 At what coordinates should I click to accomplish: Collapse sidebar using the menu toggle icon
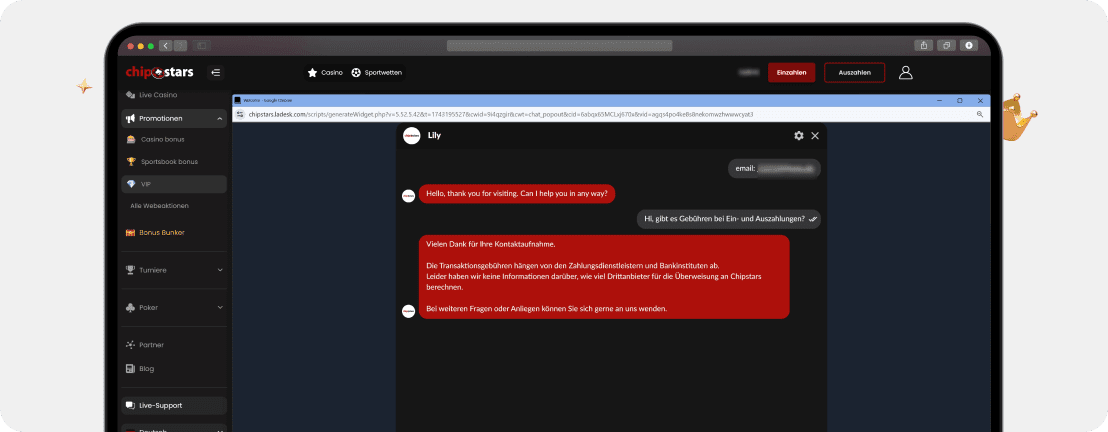tap(215, 72)
